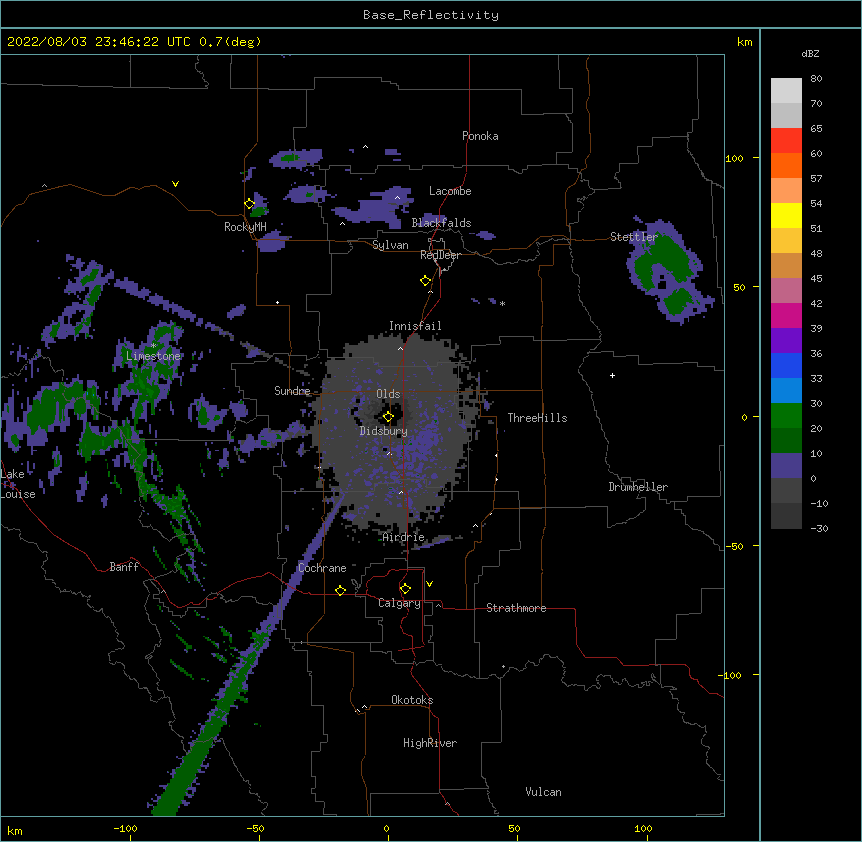Click the yellow v marker northwest of RockyMH
Viewport: 862px width, 842px height.
click(x=175, y=184)
